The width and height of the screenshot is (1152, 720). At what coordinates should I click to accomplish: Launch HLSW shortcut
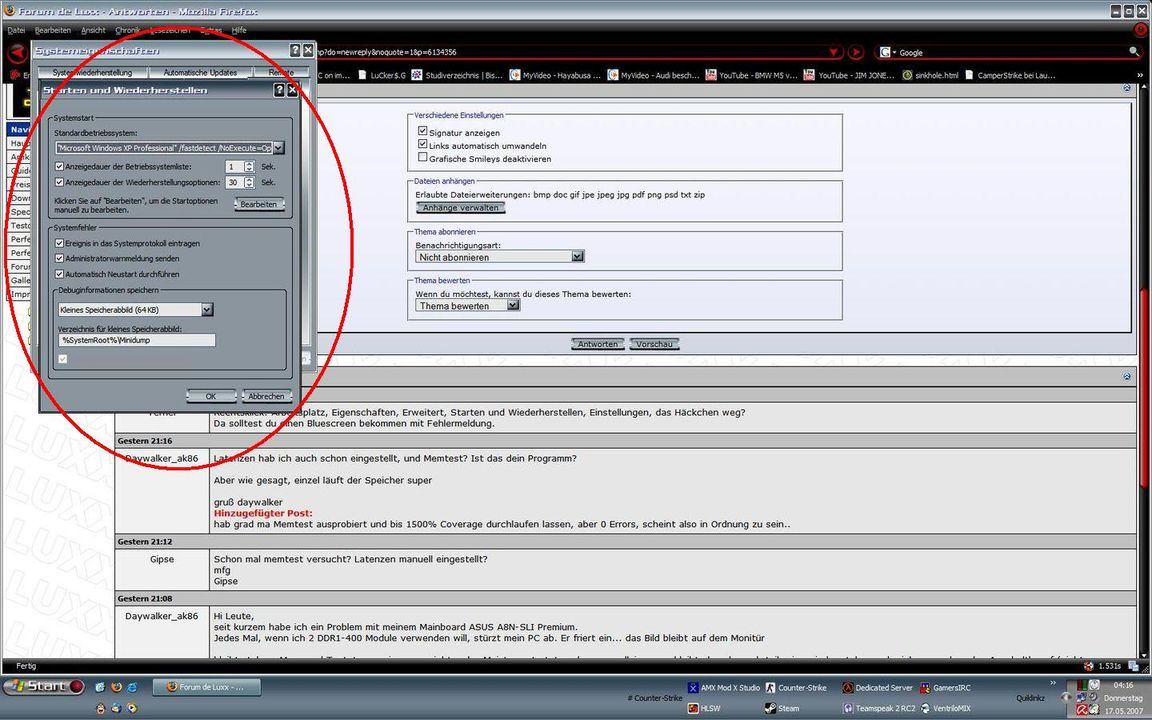tap(705, 708)
